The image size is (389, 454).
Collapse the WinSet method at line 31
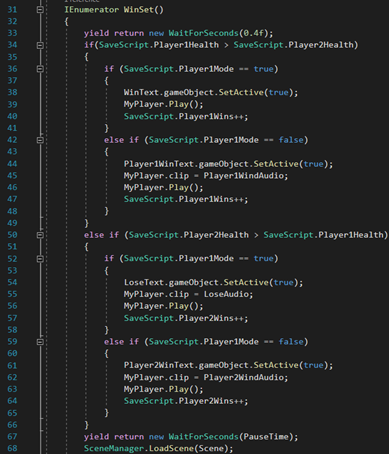[x=40, y=10]
